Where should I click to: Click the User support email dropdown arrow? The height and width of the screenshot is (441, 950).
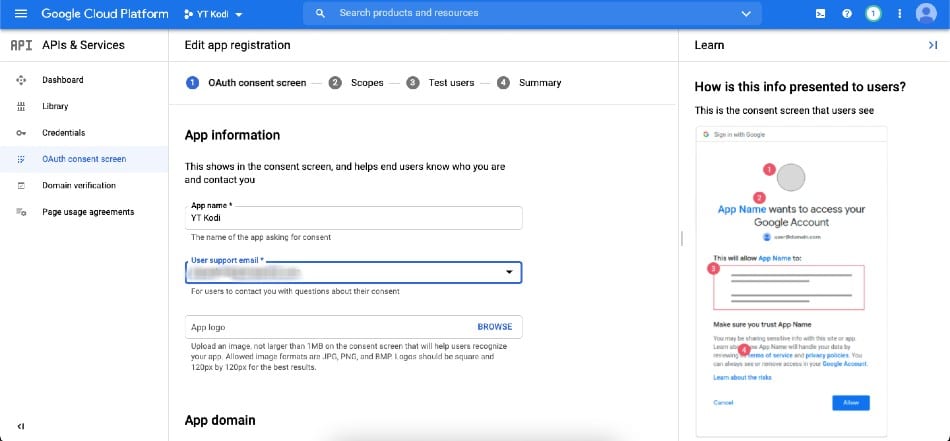click(x=510, y=273)
